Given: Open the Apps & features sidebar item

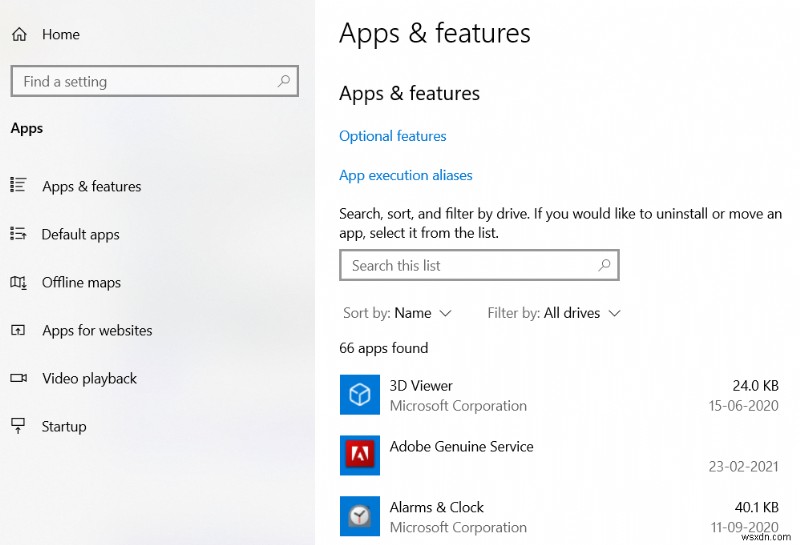Looking at the screenshot, I should 91,186.
